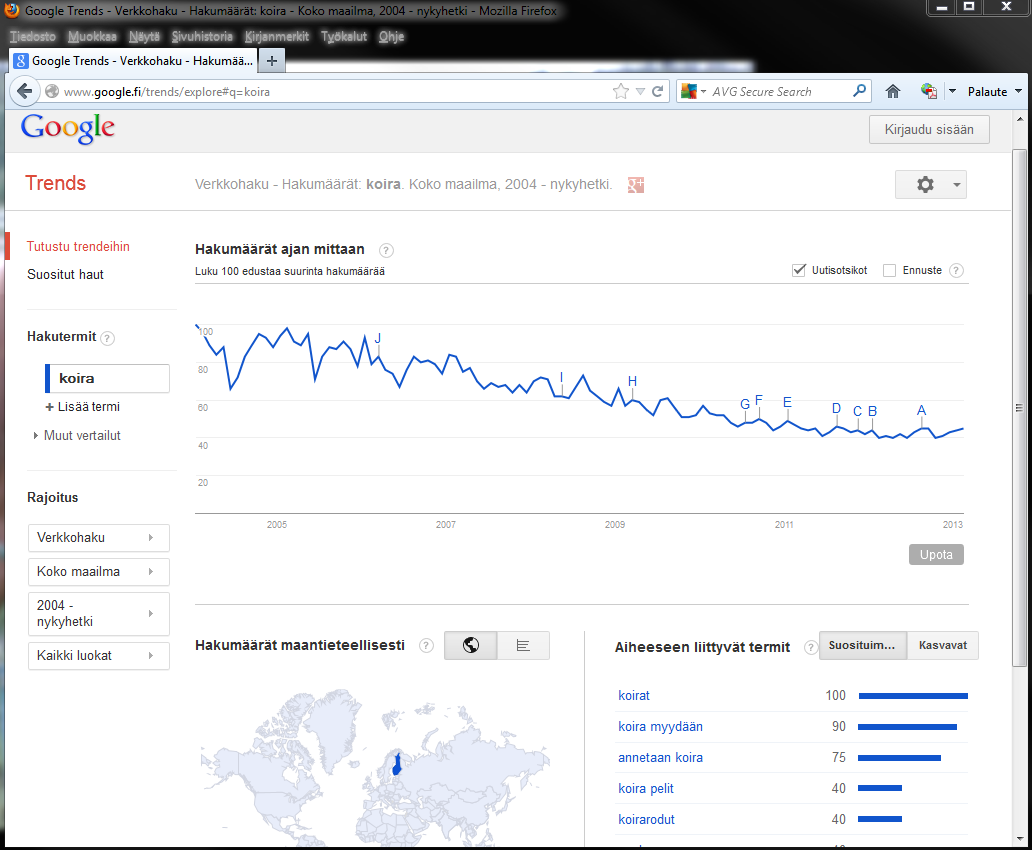Viewport: 1032px width, 850px height.
Task: Open the Palaute dropdown arrow
Action: click(1019, 92)
